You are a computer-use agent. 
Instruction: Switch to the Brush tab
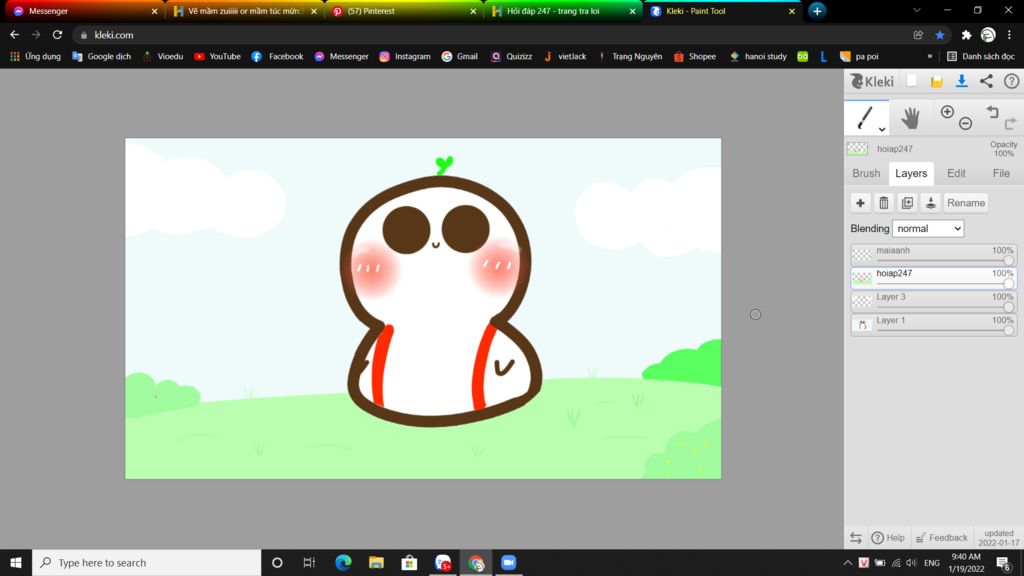[866, 173]
